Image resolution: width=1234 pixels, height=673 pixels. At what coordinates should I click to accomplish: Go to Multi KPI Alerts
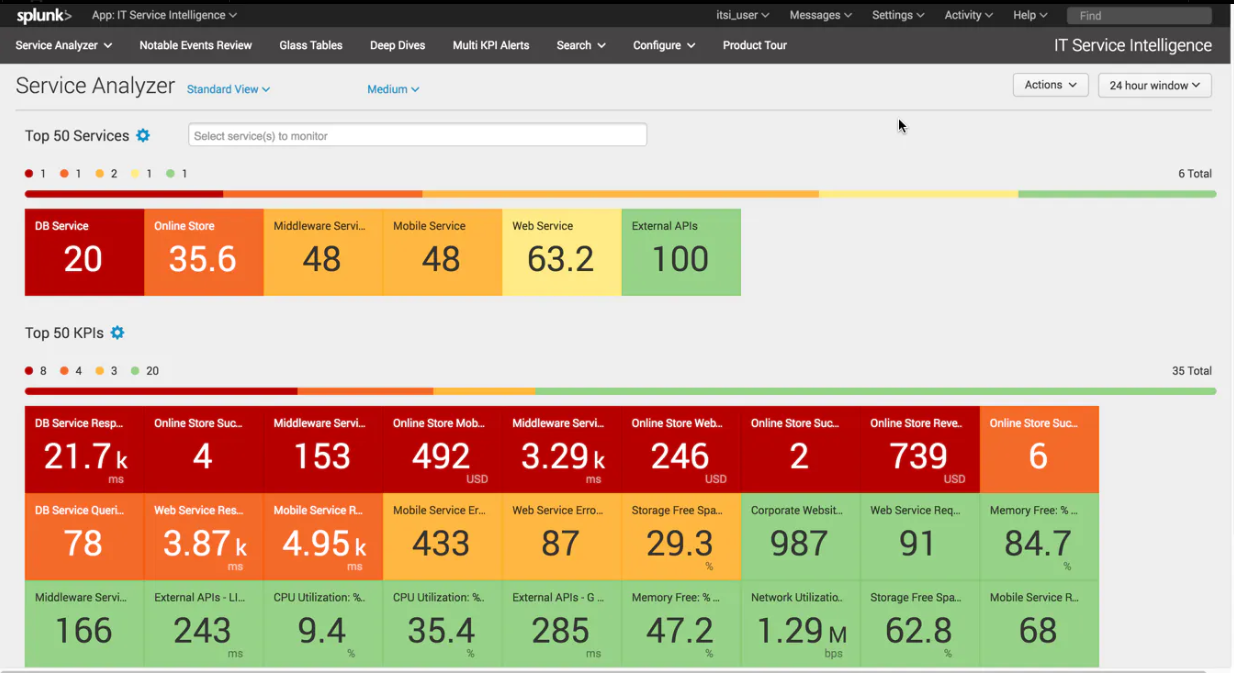tap(491, 45)
